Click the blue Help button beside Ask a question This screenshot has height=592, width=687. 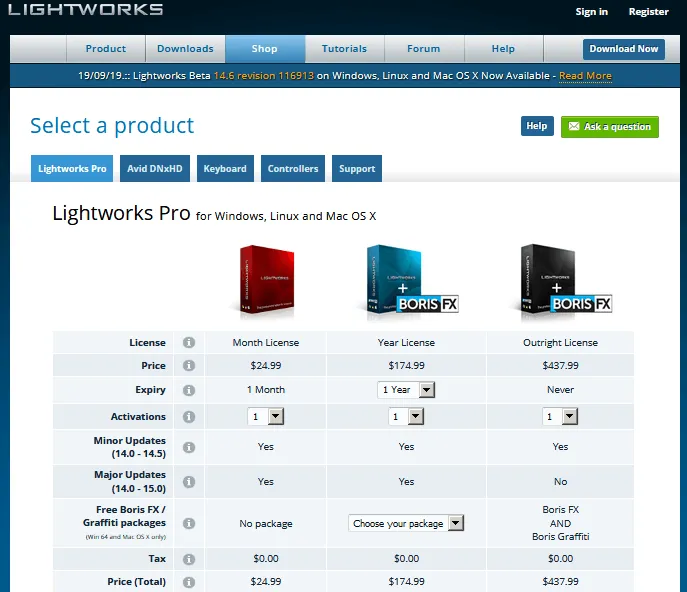537,126
